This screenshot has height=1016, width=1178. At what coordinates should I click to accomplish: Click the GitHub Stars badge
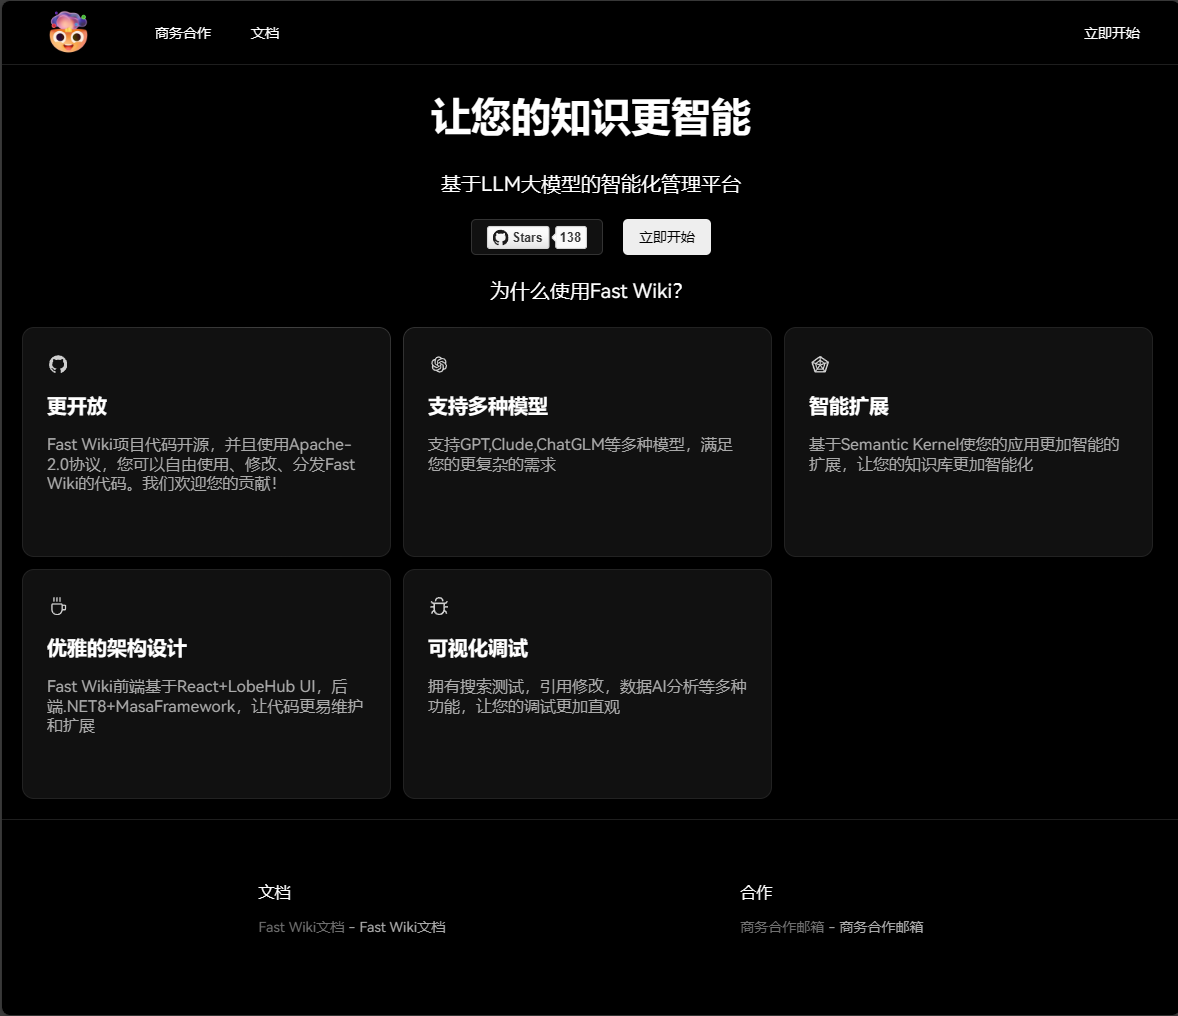click(x=518, y=237)
